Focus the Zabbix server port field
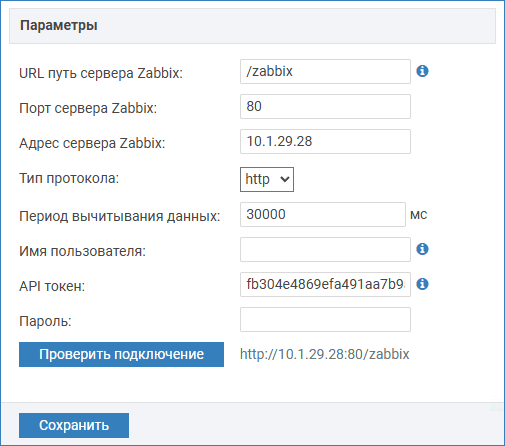 325,106
